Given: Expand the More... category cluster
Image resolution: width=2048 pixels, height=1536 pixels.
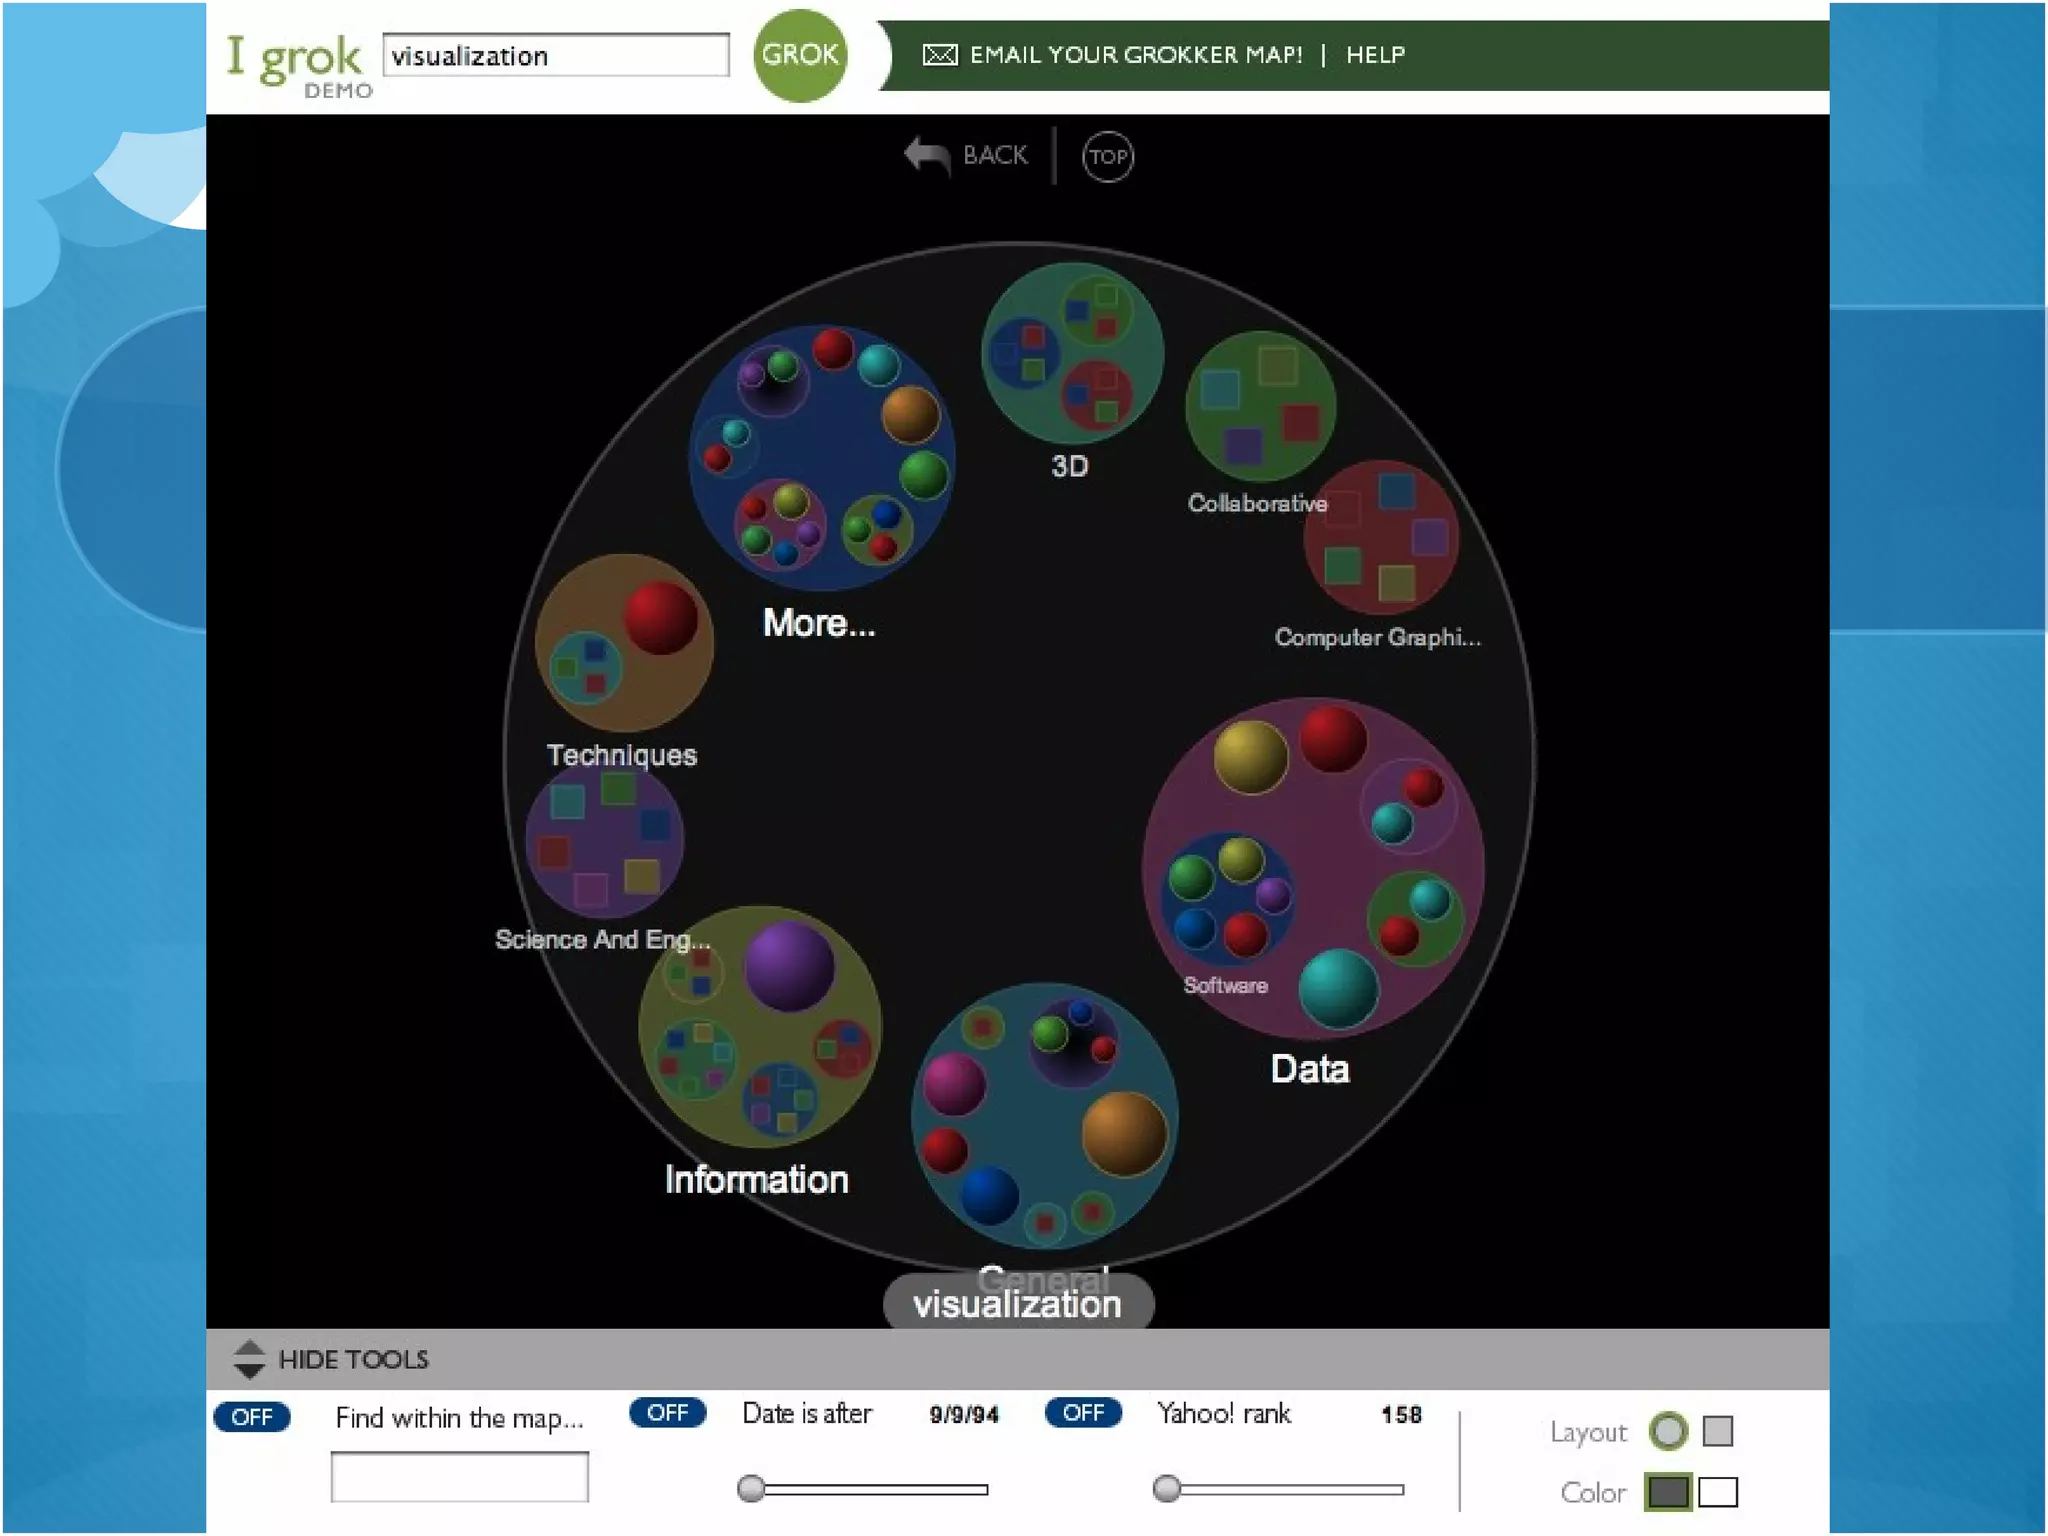Looking at the screenshot, I should coord(821,457).
